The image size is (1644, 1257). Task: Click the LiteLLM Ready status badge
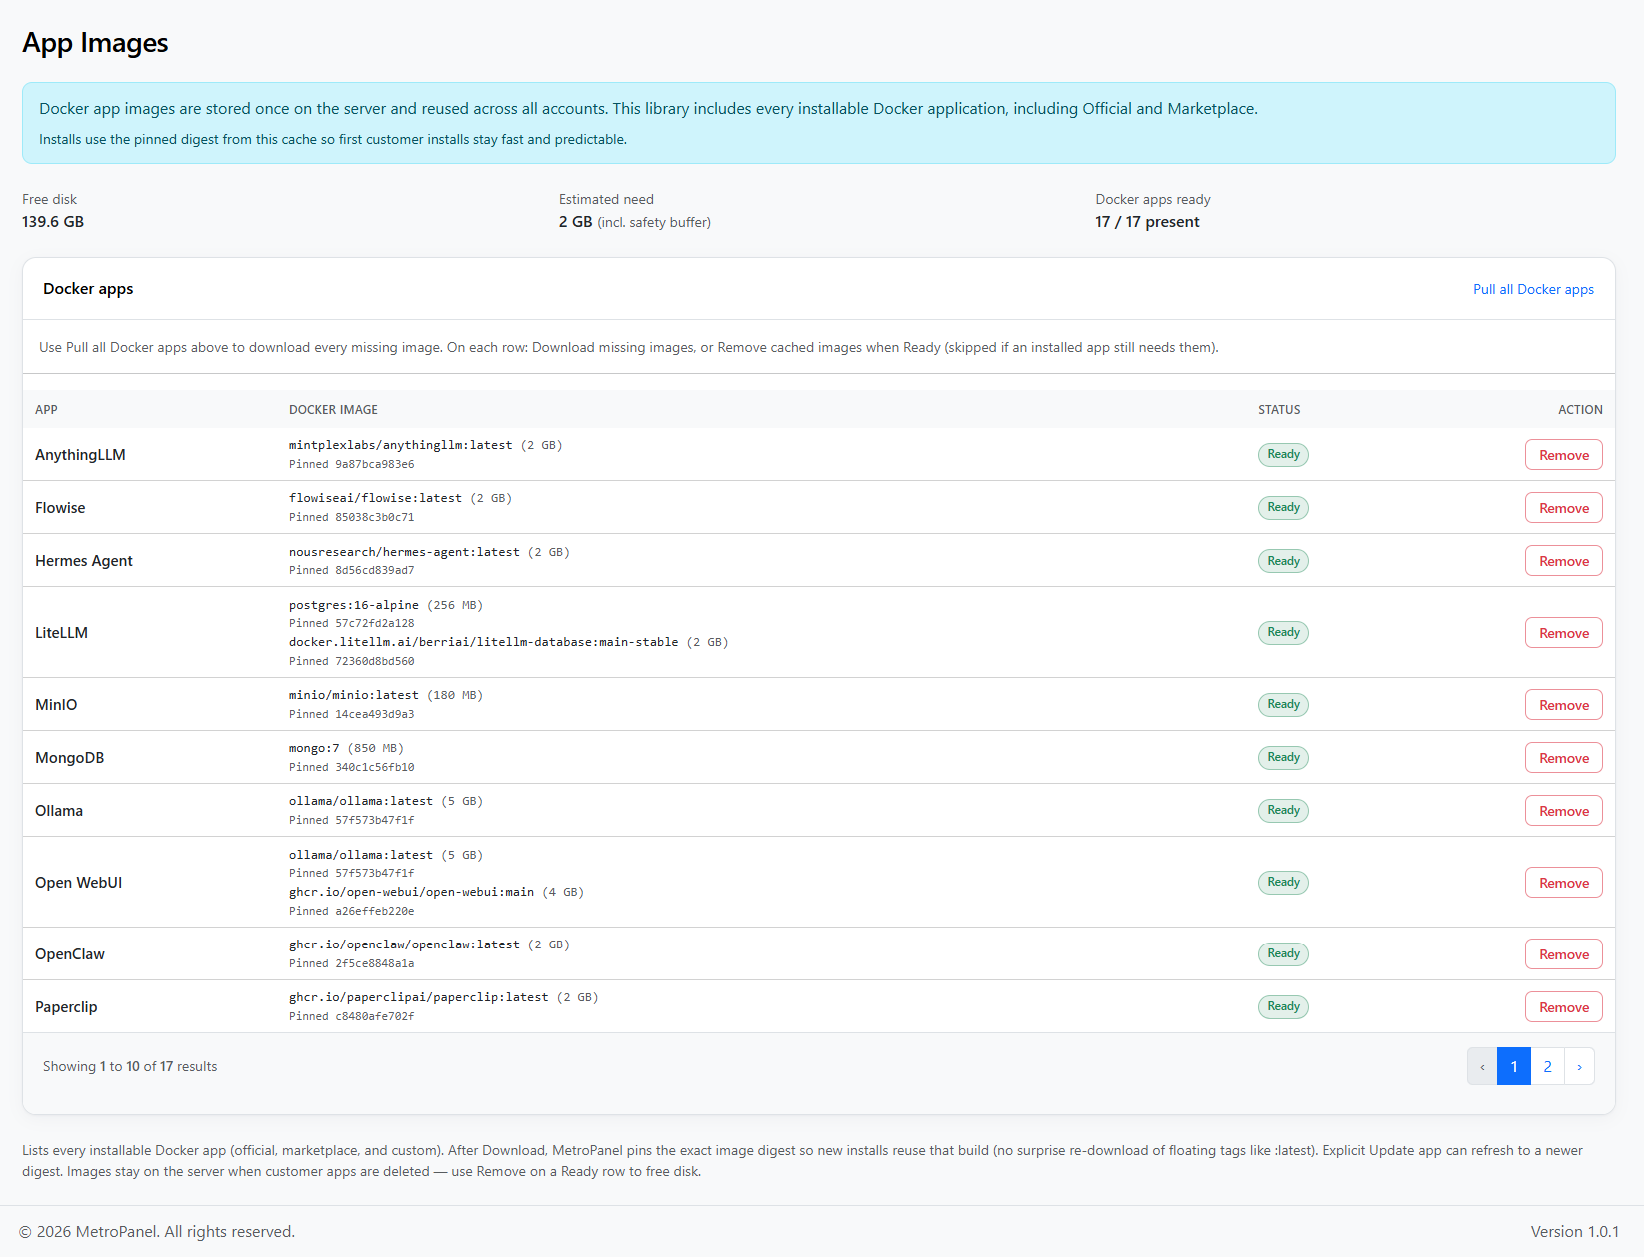pyautogui.click(x=1283, y=632)
